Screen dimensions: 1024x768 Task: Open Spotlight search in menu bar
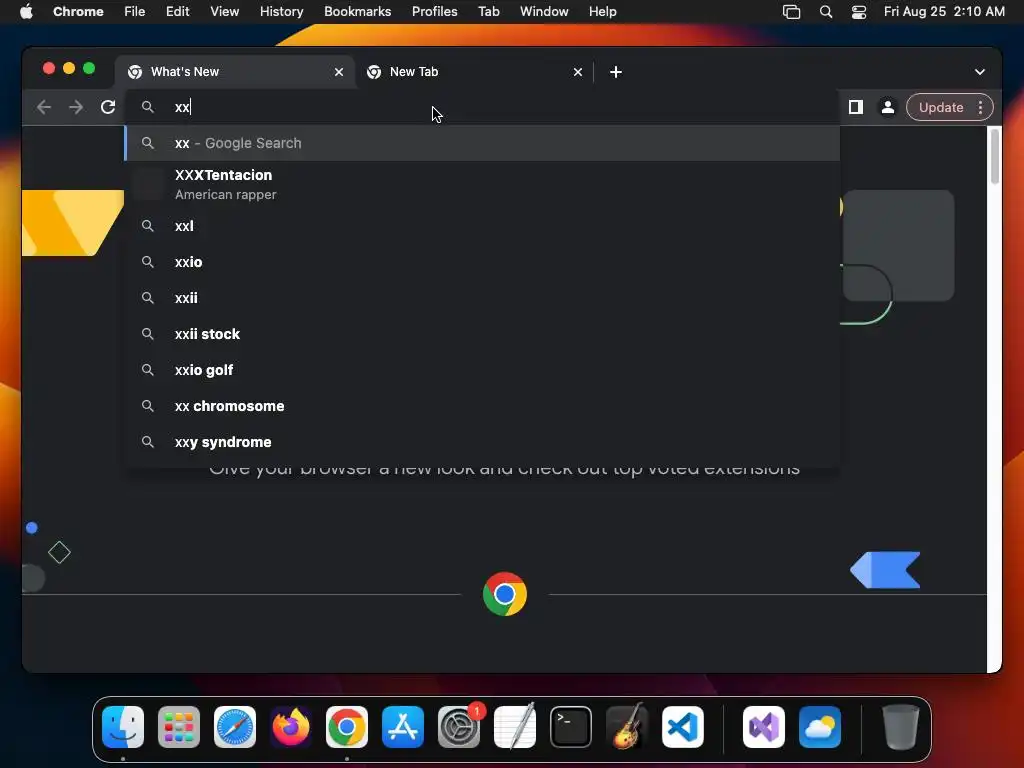(825, 12)
